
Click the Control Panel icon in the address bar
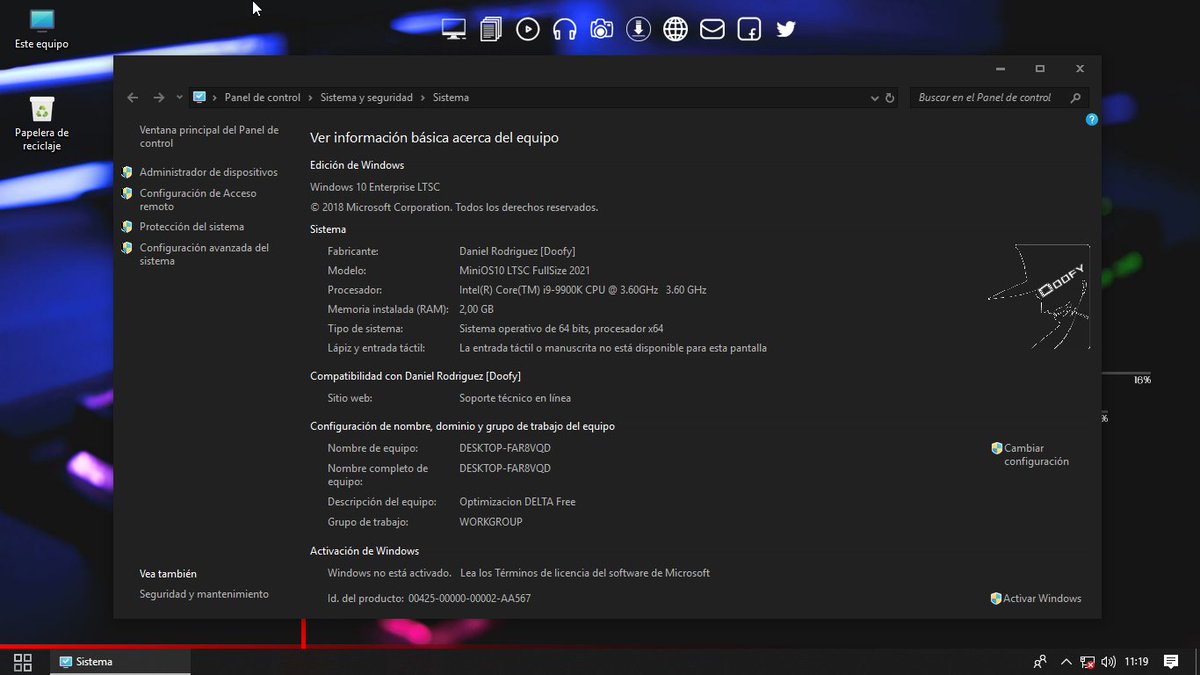tap(199, 97)
